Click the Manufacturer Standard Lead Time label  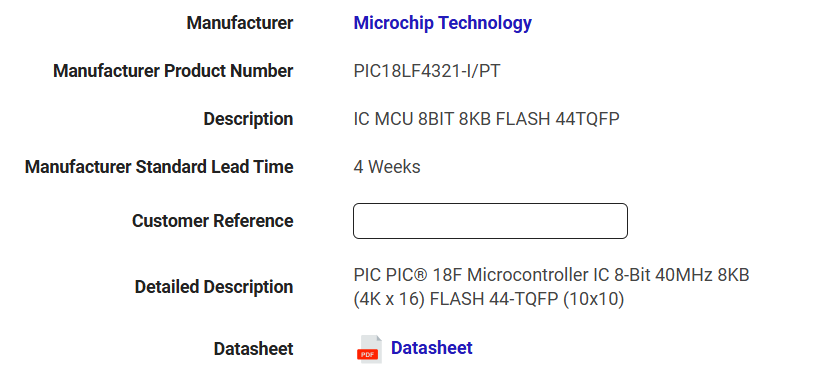tap(159, 167)
